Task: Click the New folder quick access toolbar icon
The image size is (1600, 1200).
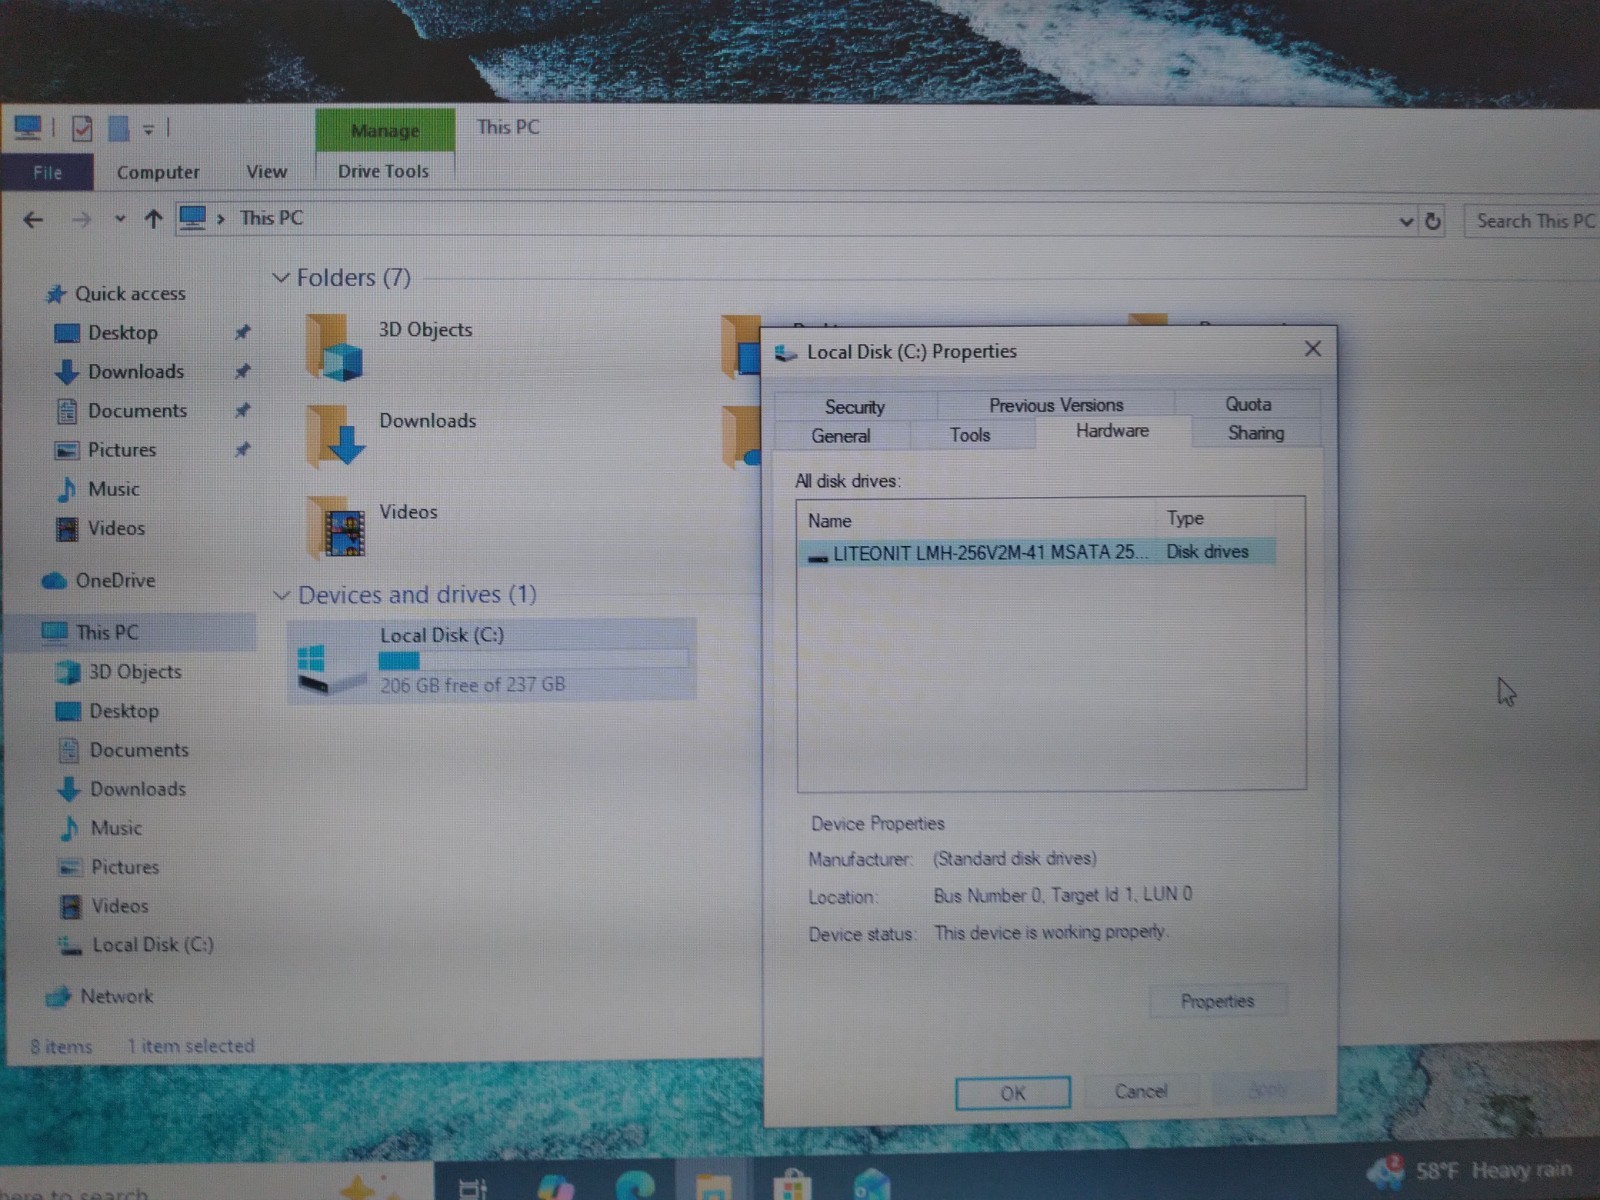Action: tap(119, 128)
